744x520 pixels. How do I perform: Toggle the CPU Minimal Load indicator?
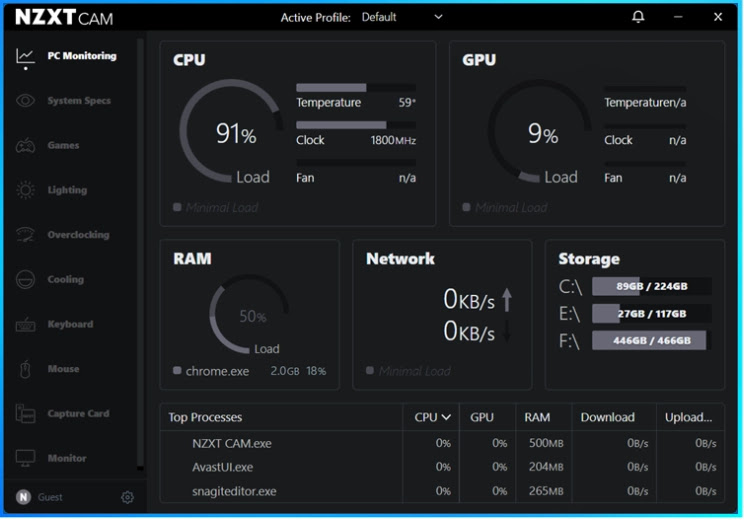point(177,207)
